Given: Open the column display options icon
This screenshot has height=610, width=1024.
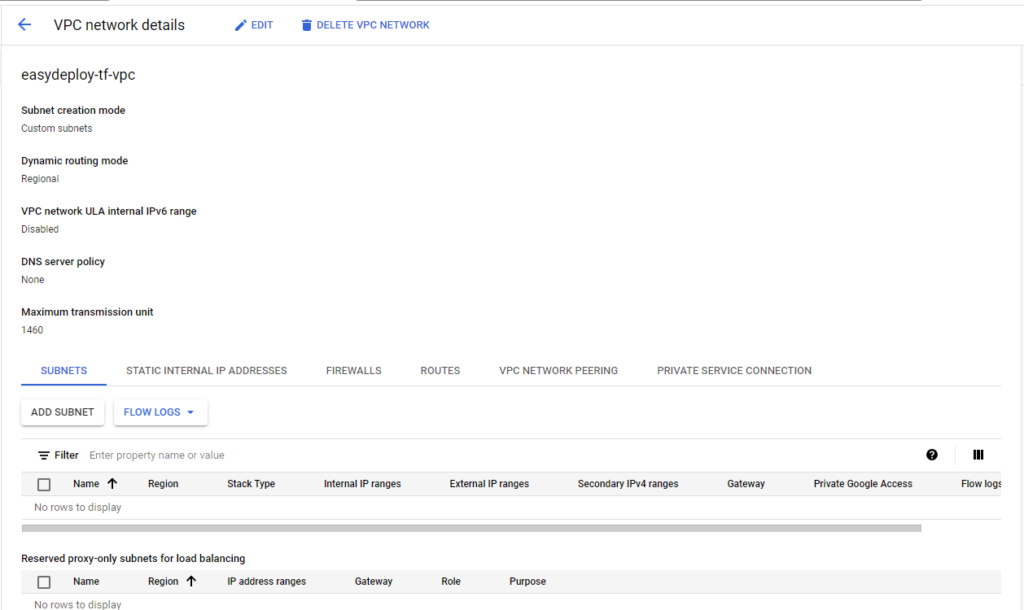Looking at the screenshot, I should click(978, 454).
